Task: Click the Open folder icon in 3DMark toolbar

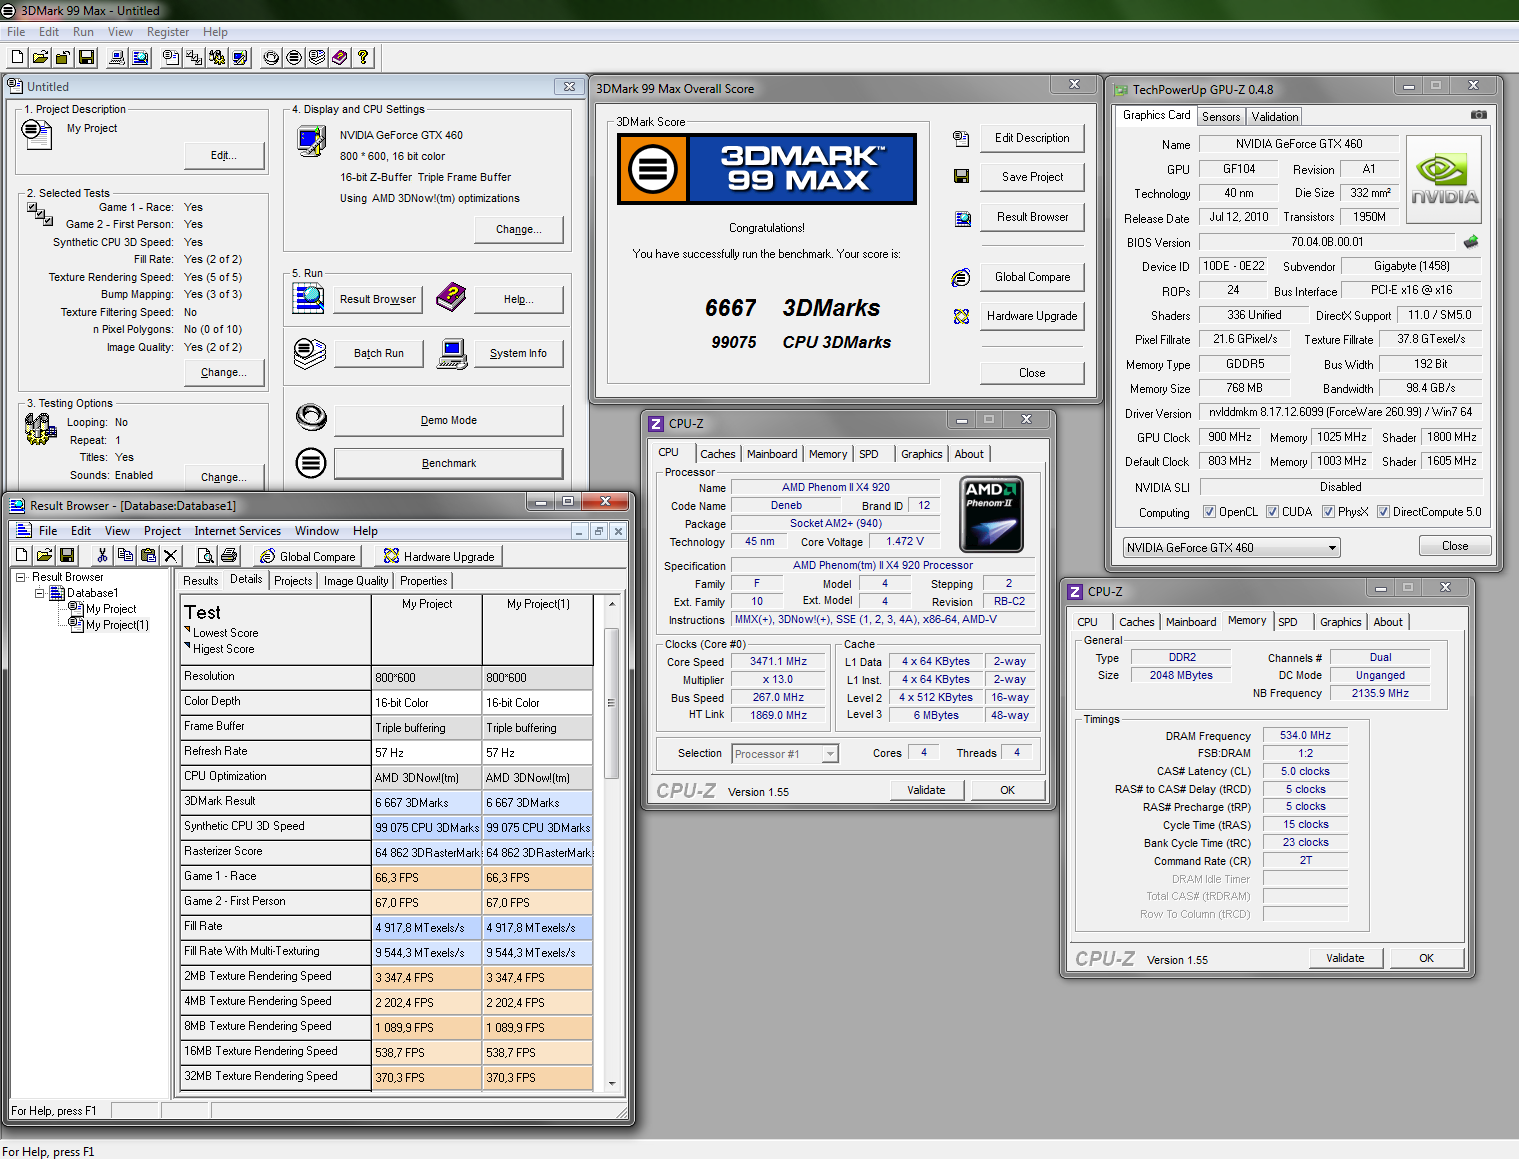Action: [40, 58]
